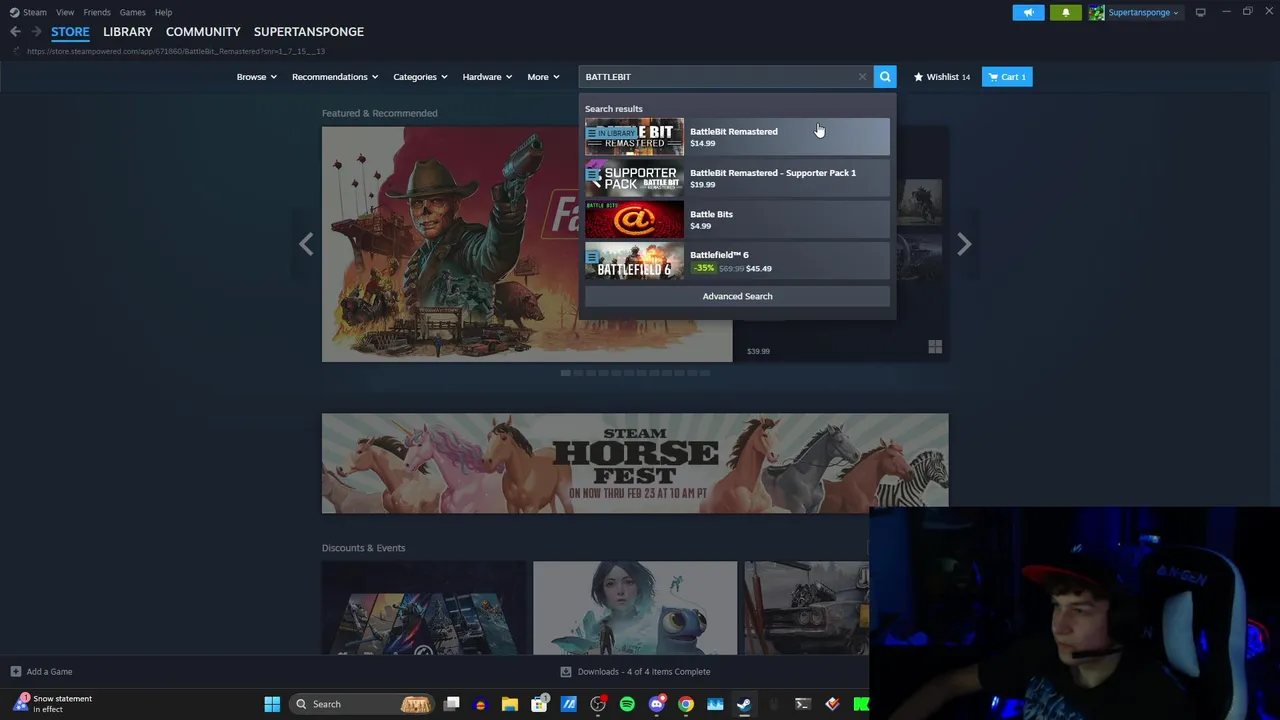The height and width of the screenshot is (720, 1280).
Task: Open the shopping Cart button
Action: click(x=1007, y=77)
